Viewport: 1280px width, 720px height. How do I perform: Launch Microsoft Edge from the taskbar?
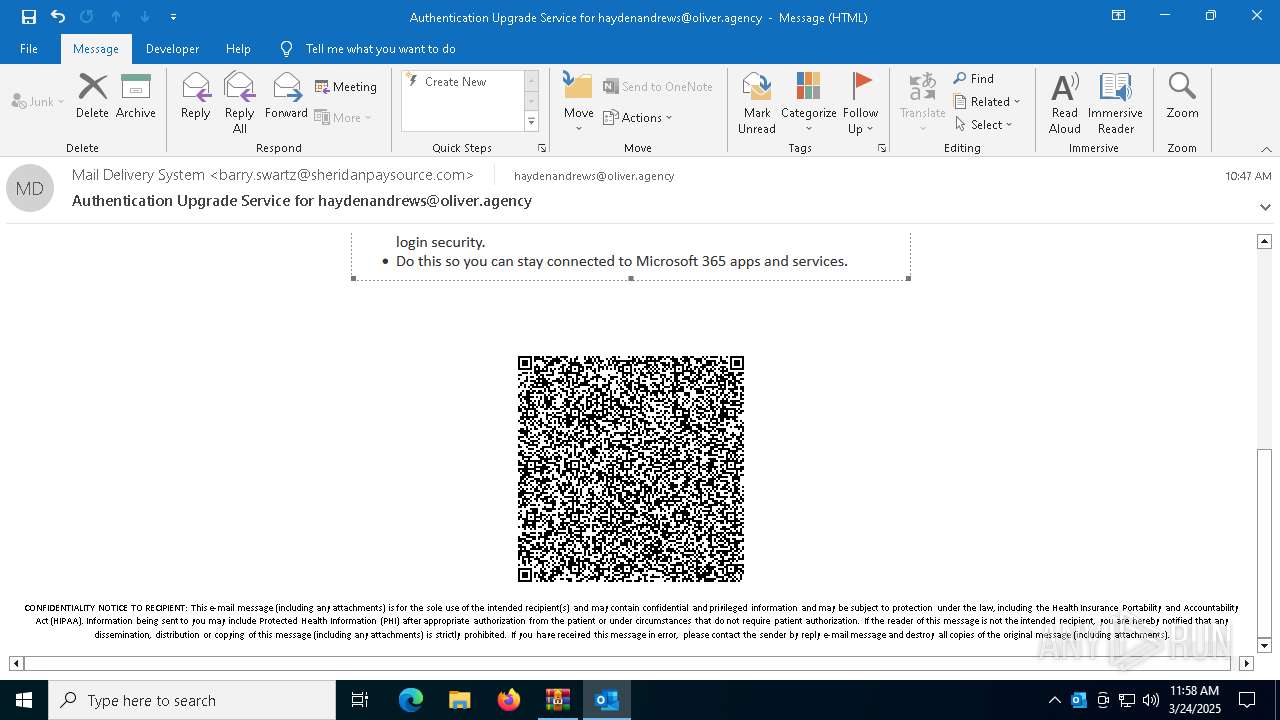click(x=411, y=700)
